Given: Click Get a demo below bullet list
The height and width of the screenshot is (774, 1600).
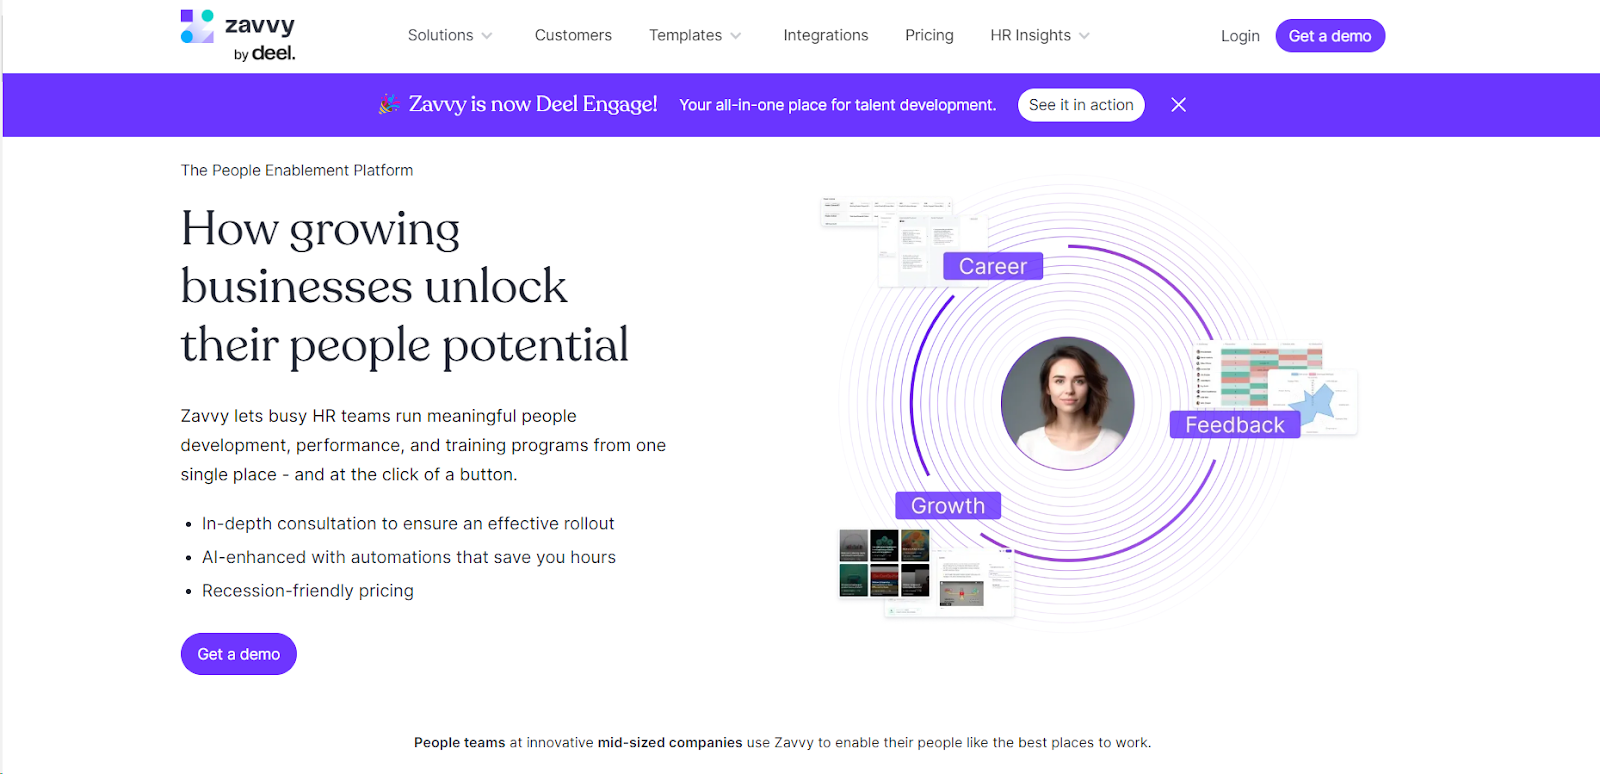Looking at the screenshot, I should (239, 654).
